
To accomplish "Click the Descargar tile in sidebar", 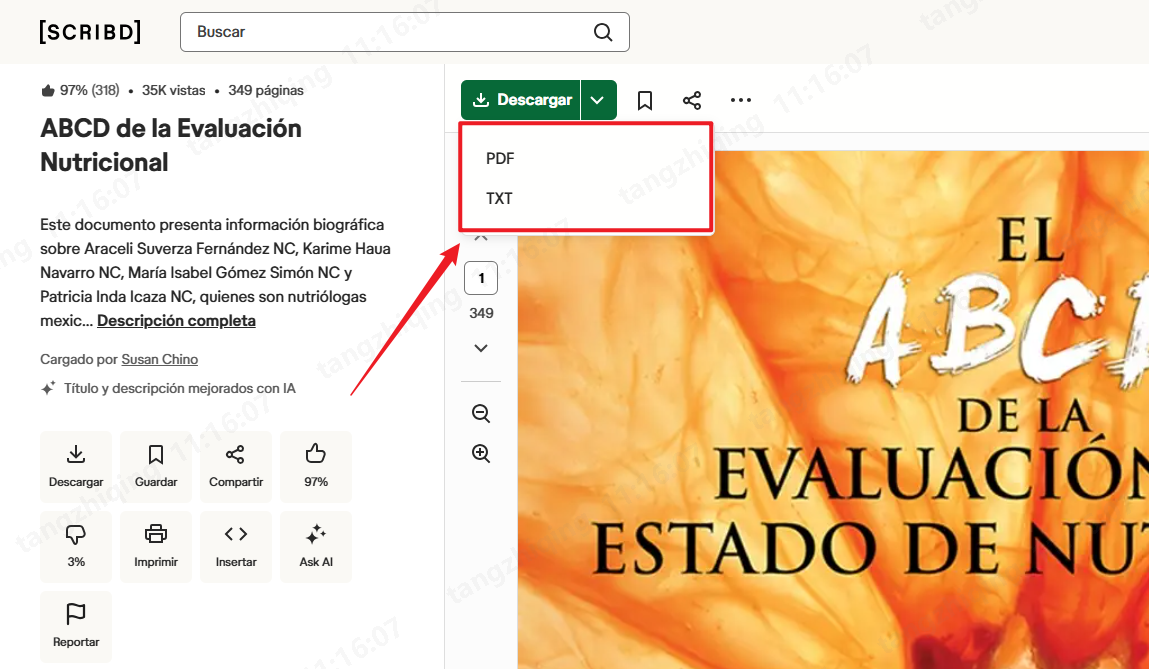I will click(76, 467).
